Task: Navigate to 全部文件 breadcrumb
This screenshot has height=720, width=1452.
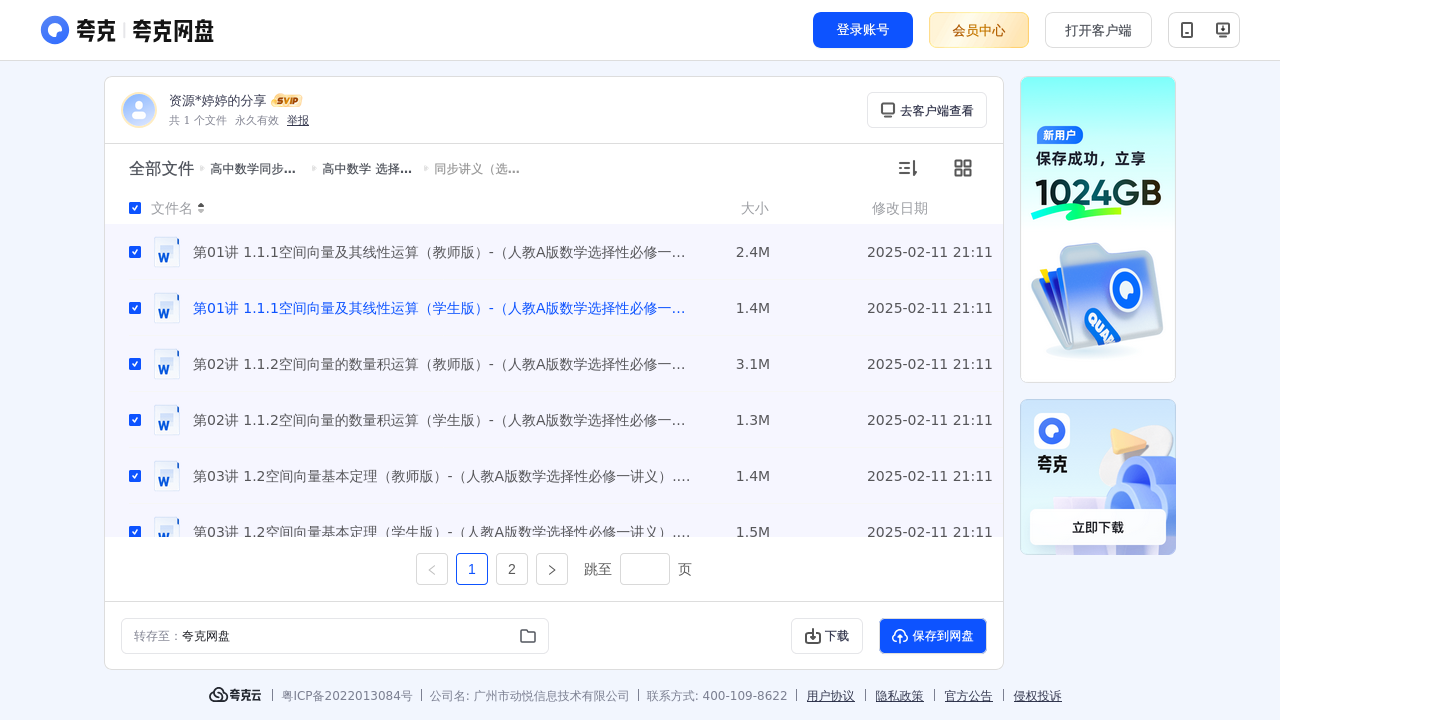Action: [161, 169]
